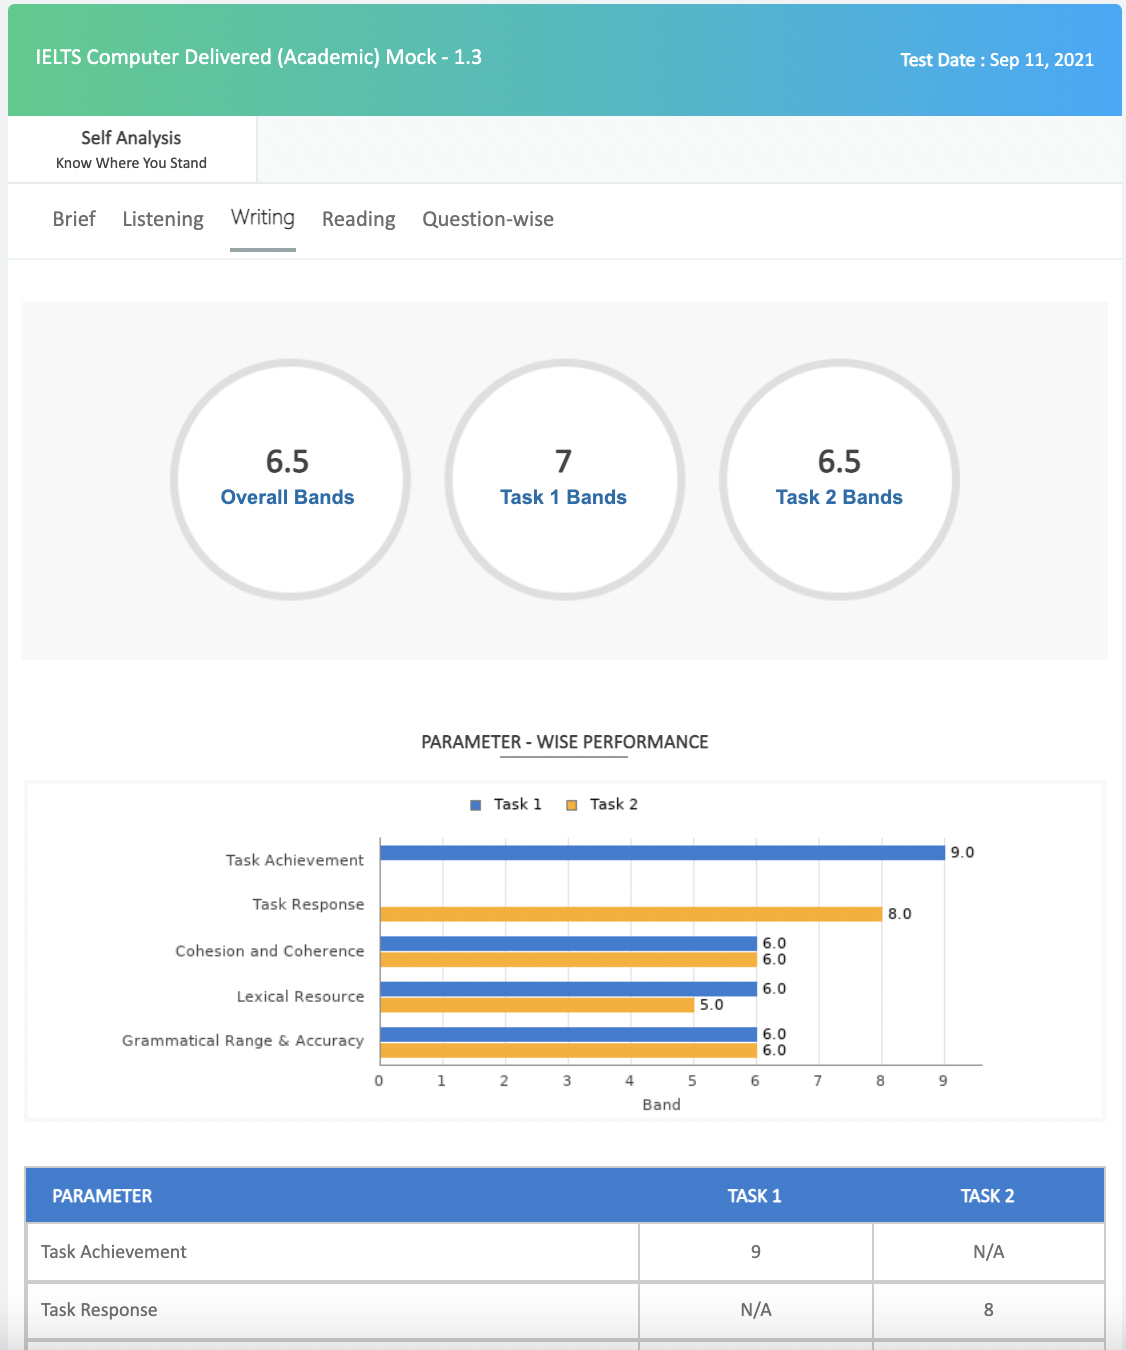Open the Brief tab

pyautogui.click(x=74, y=219)
